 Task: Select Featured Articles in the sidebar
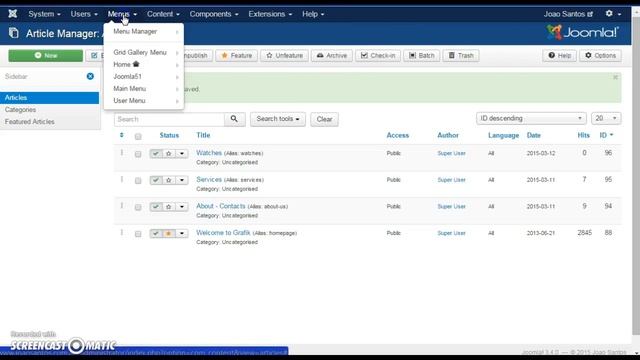coord(29,122)
